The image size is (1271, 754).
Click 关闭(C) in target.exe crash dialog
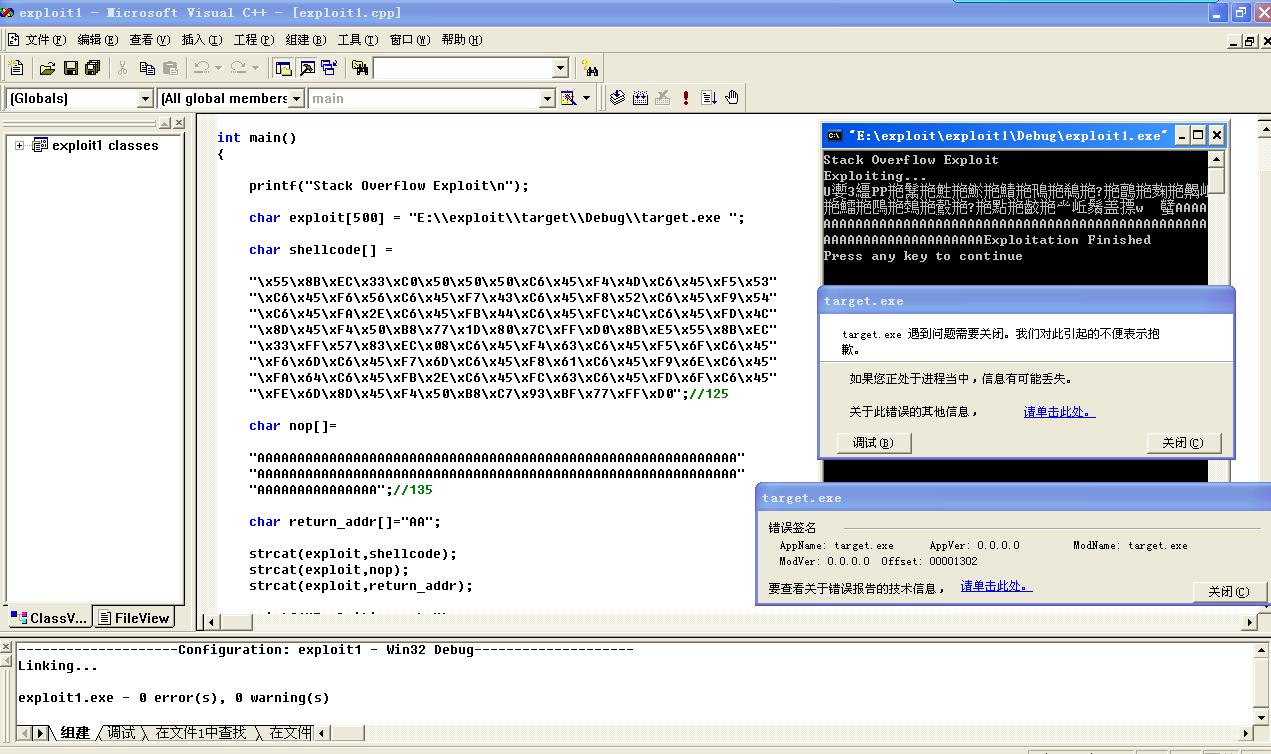[x=1184, y=442]
